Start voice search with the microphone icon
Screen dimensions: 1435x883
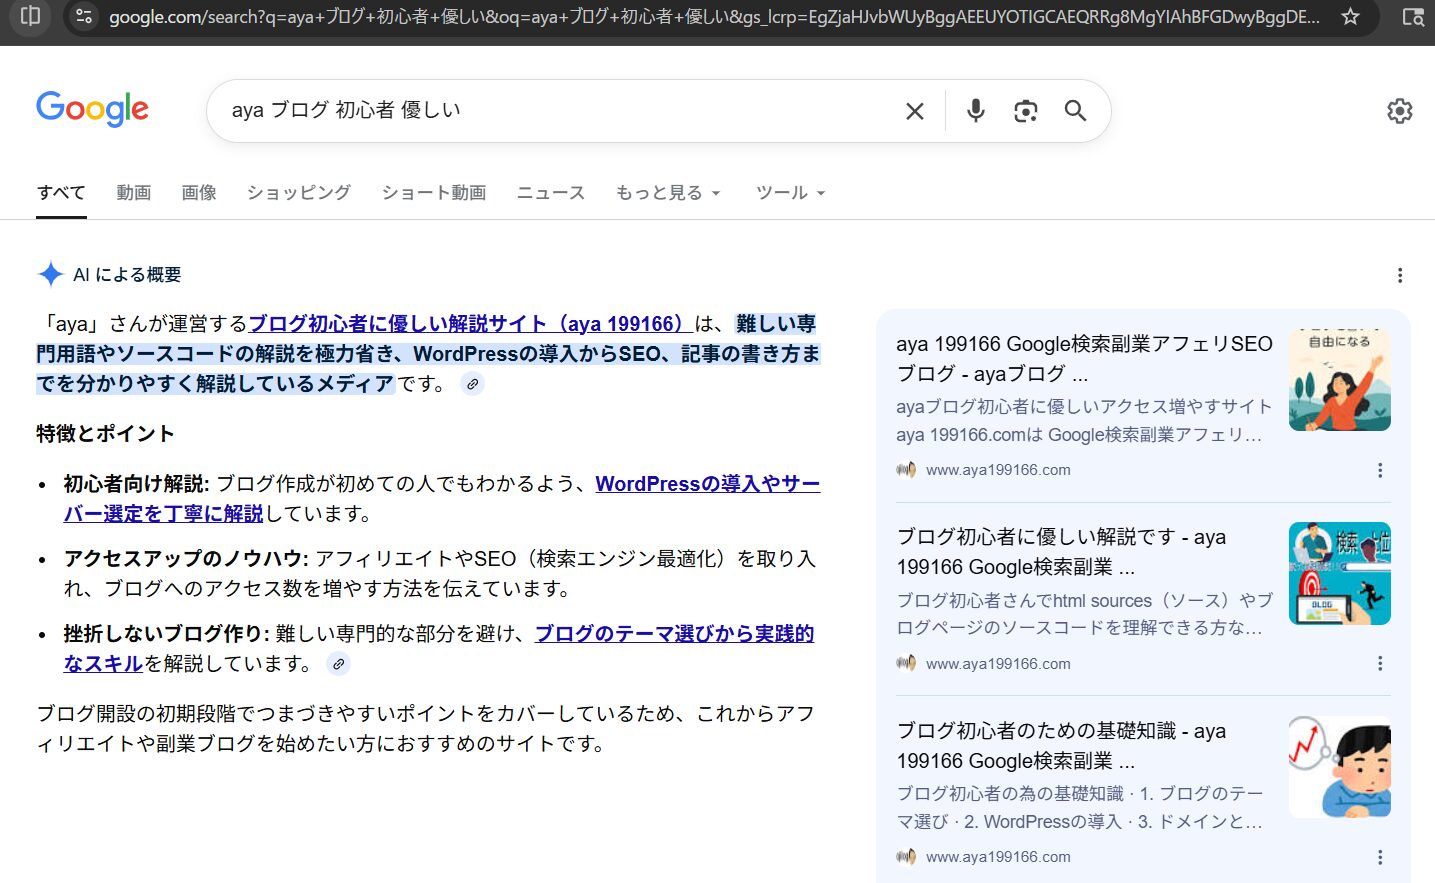(x=976, y=111)
